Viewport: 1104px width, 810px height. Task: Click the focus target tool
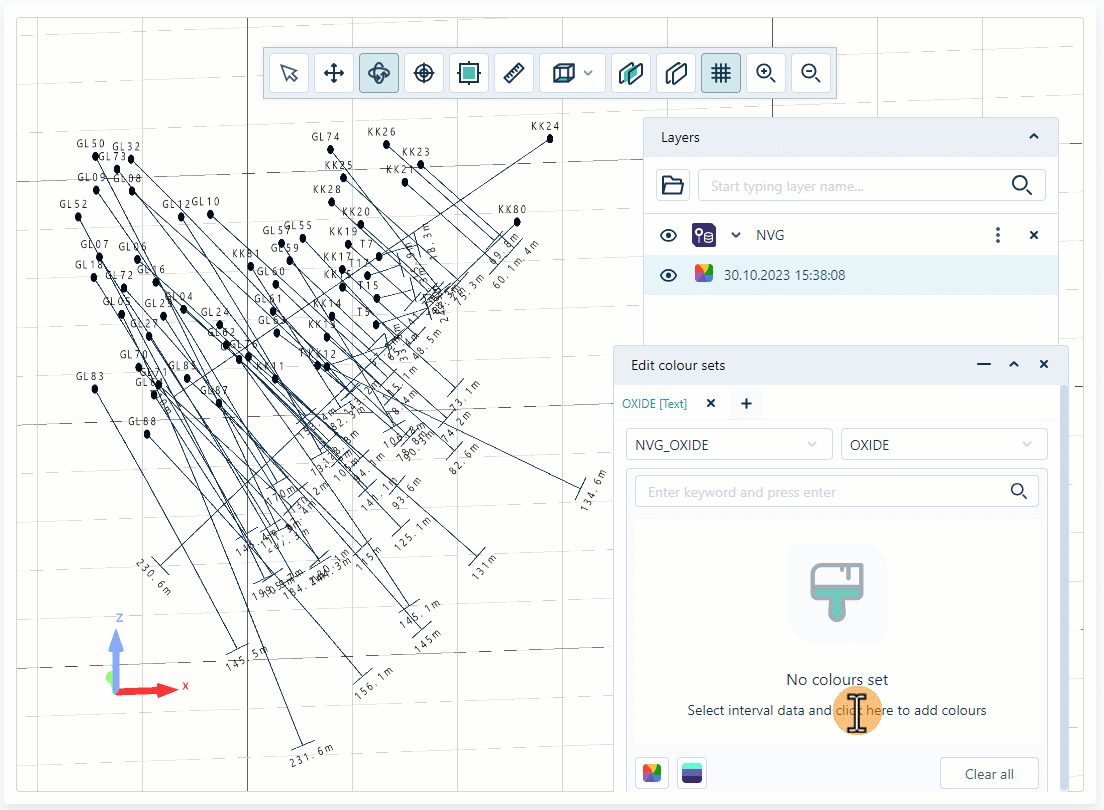(x=423, y=72)
